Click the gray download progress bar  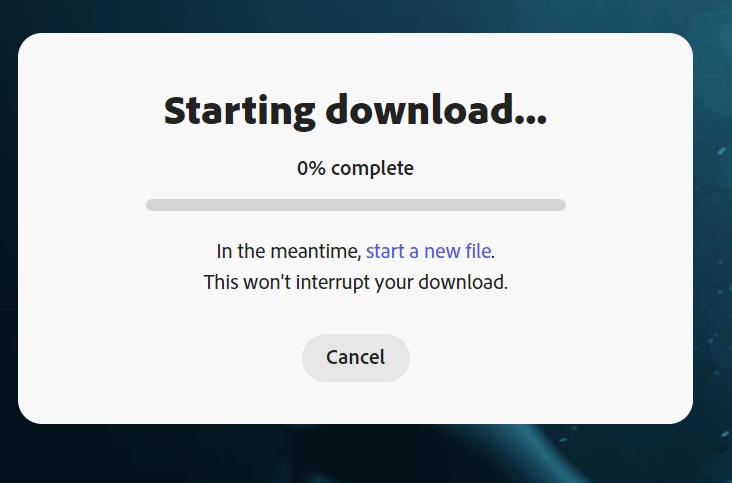tap(356, 205)
